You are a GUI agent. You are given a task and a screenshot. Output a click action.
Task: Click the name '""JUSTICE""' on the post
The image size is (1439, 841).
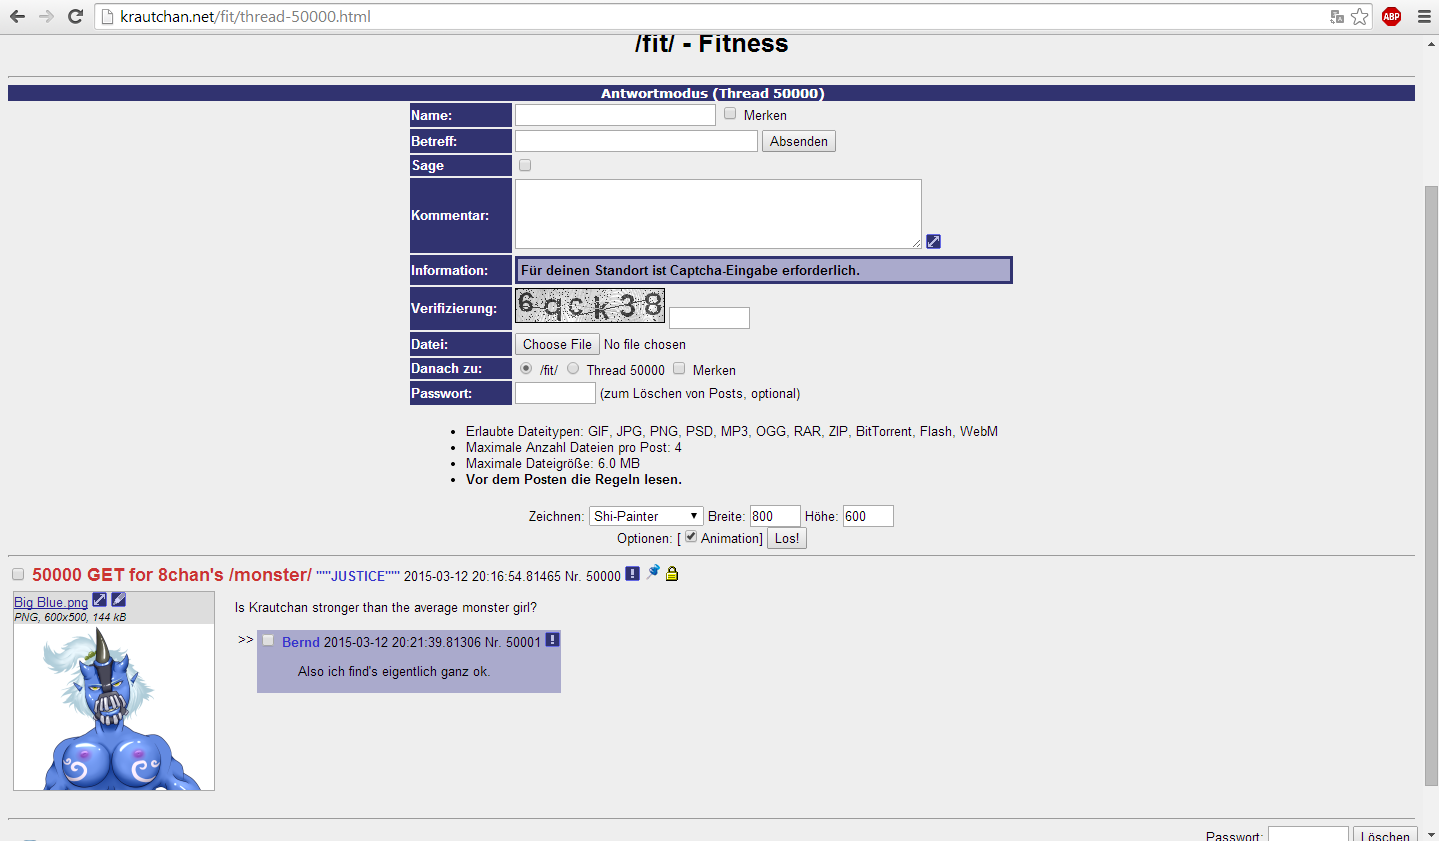click(358, 576)
